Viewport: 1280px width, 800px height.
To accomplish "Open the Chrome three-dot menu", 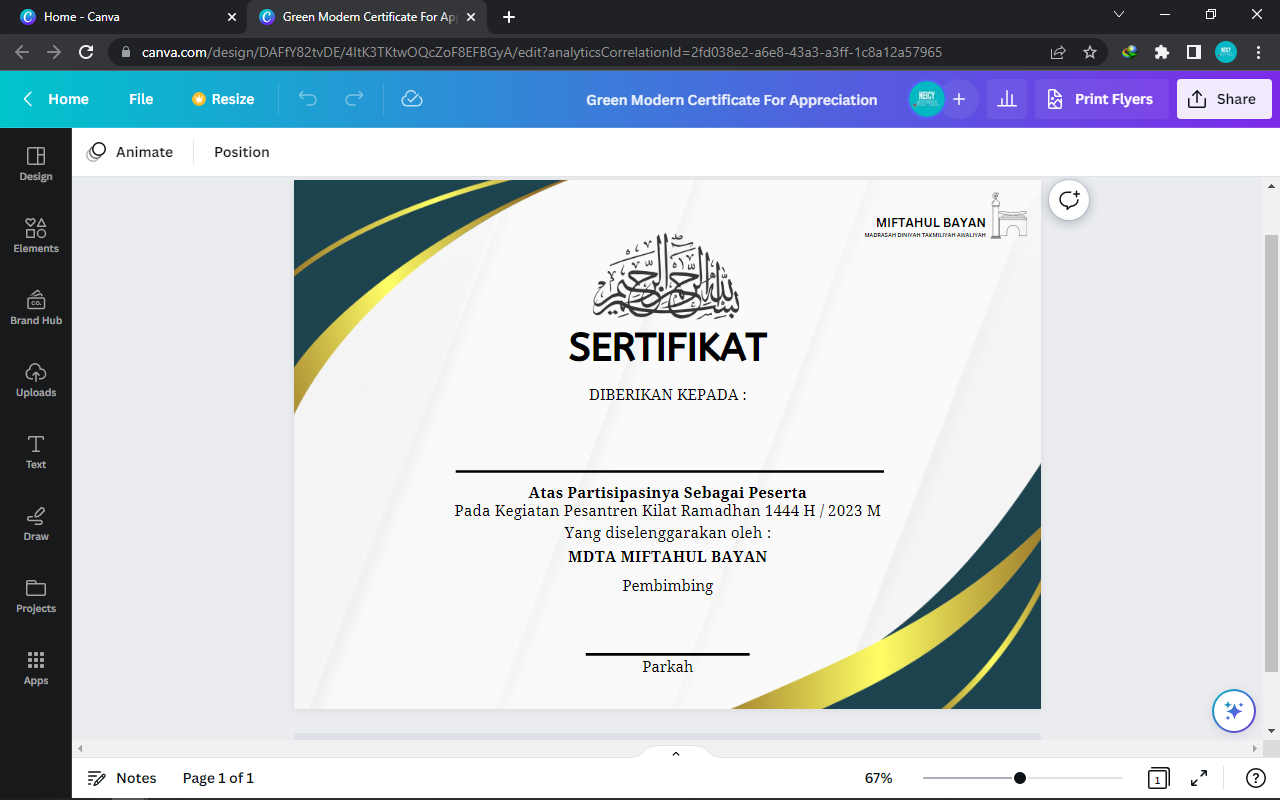I will 1258,52.
